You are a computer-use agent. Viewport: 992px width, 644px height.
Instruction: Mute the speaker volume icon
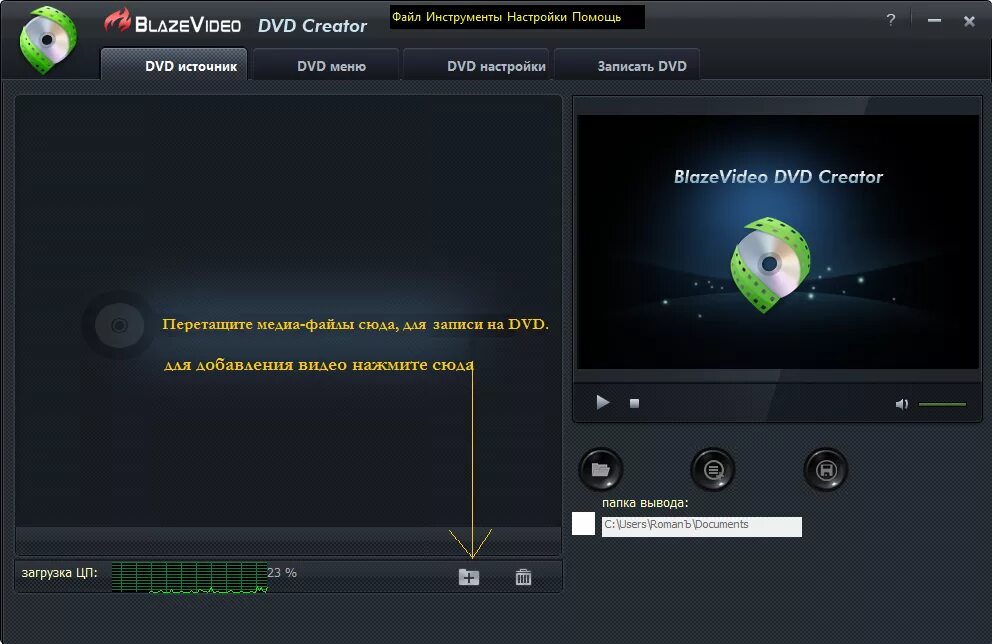pos(902,404)
